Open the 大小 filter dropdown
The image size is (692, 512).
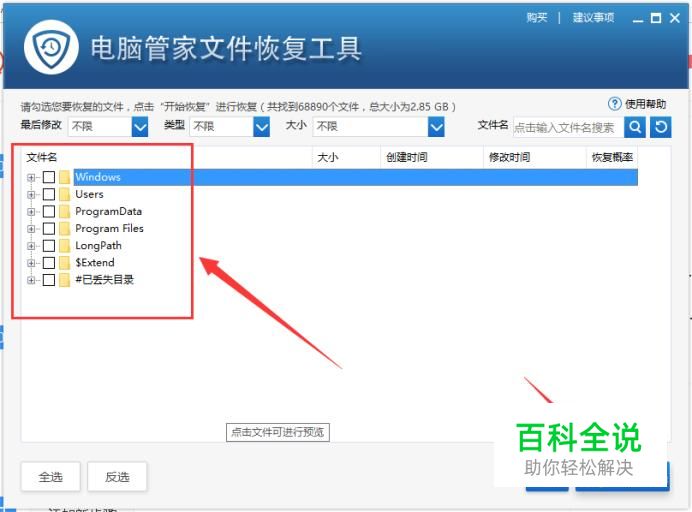pyautogui.click(x=436, y=127)
